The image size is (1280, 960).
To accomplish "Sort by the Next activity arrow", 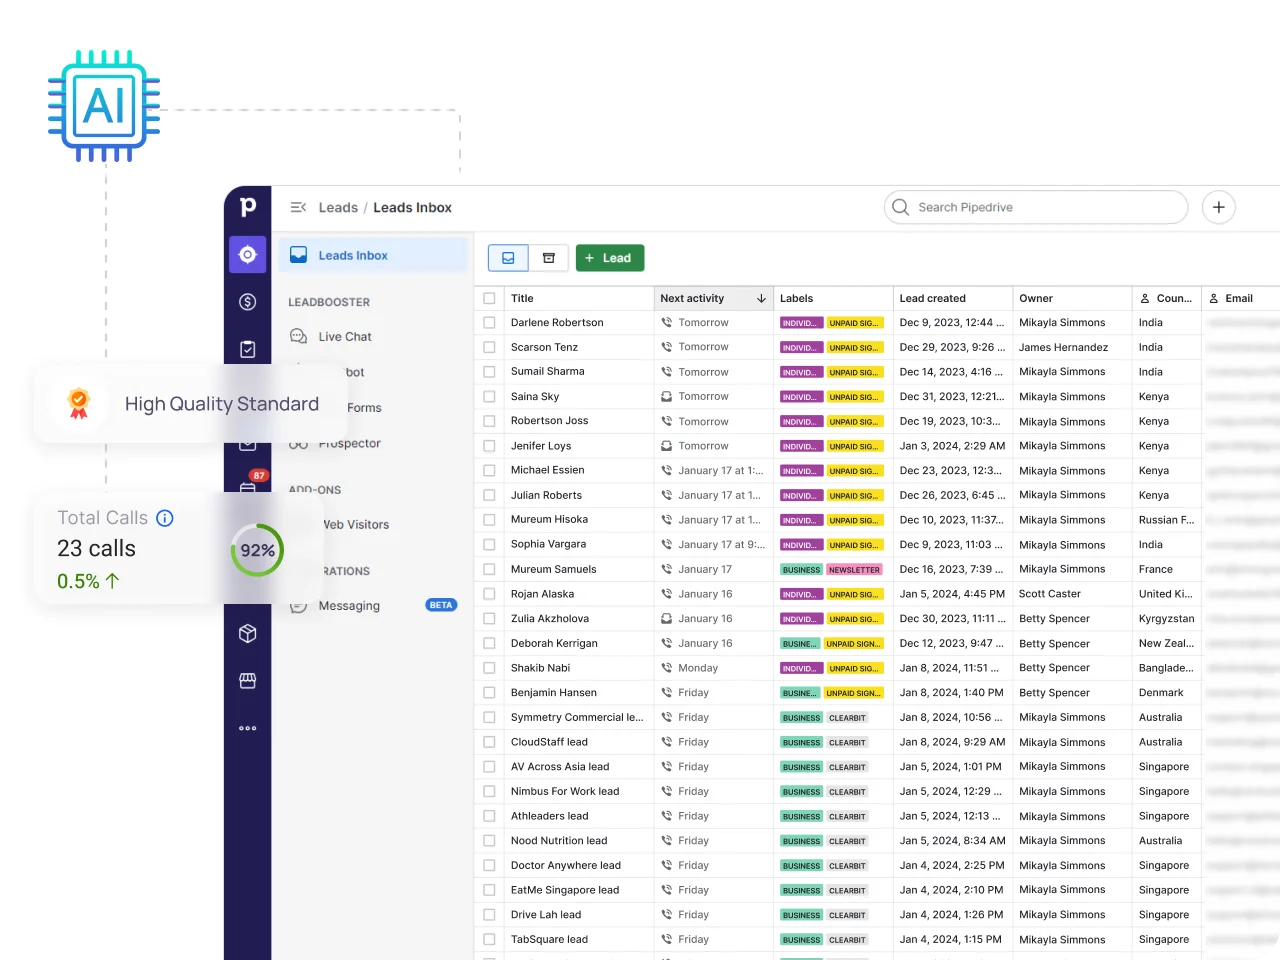I will click(x=761, y=298).
